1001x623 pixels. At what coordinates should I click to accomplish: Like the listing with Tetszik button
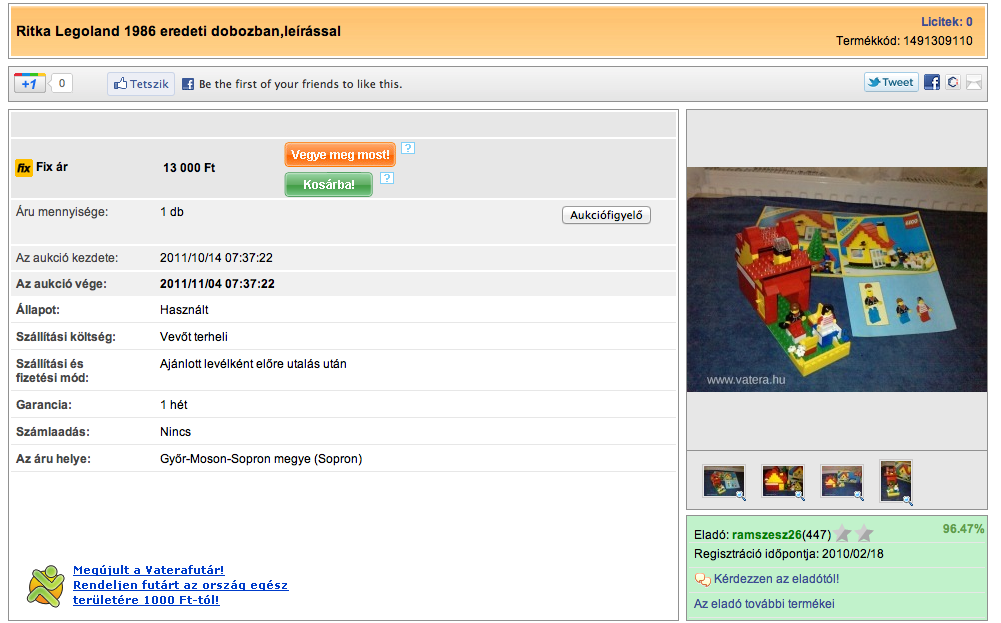(141, 84)
